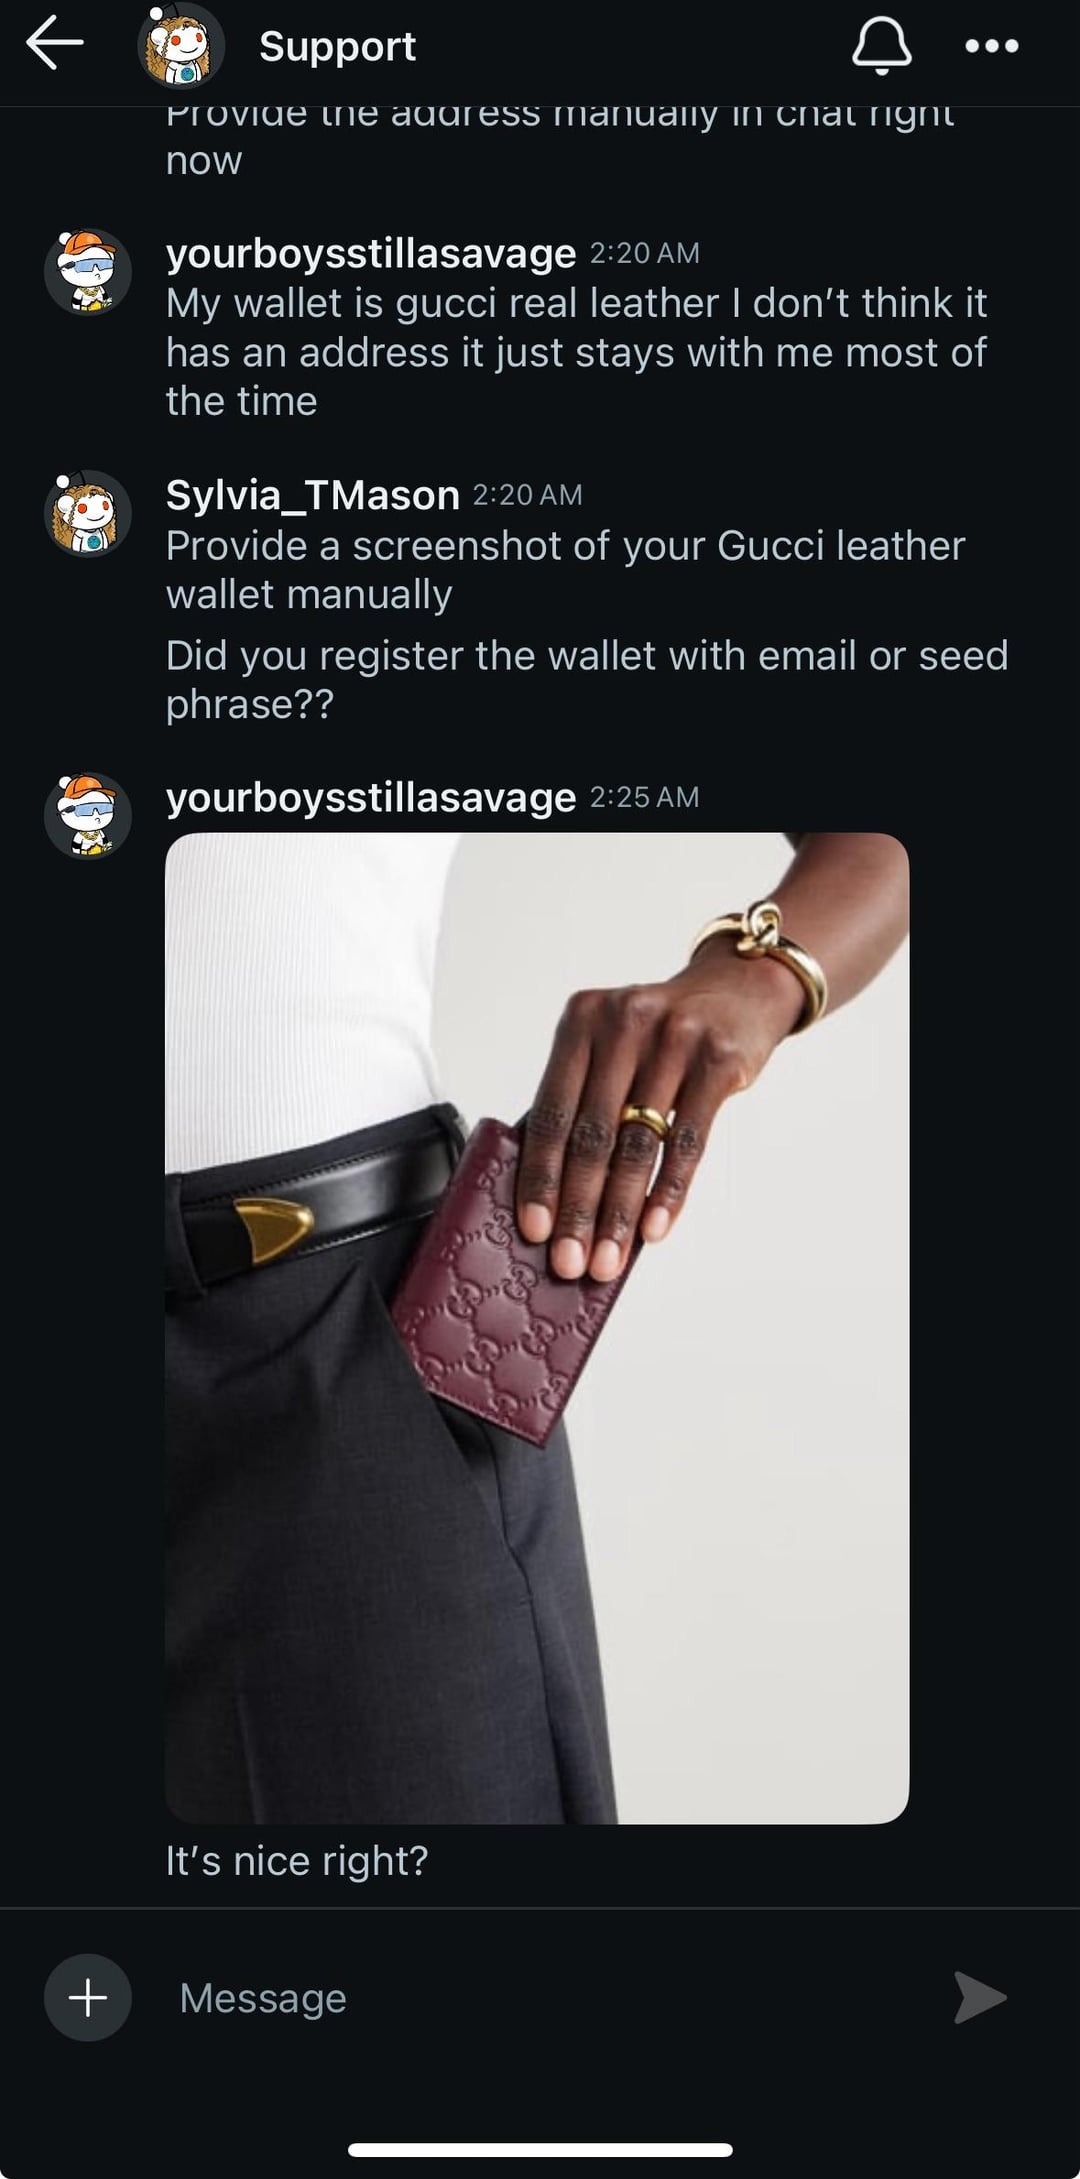Open the Gucci wallet photo attachment

[537, 1328]
